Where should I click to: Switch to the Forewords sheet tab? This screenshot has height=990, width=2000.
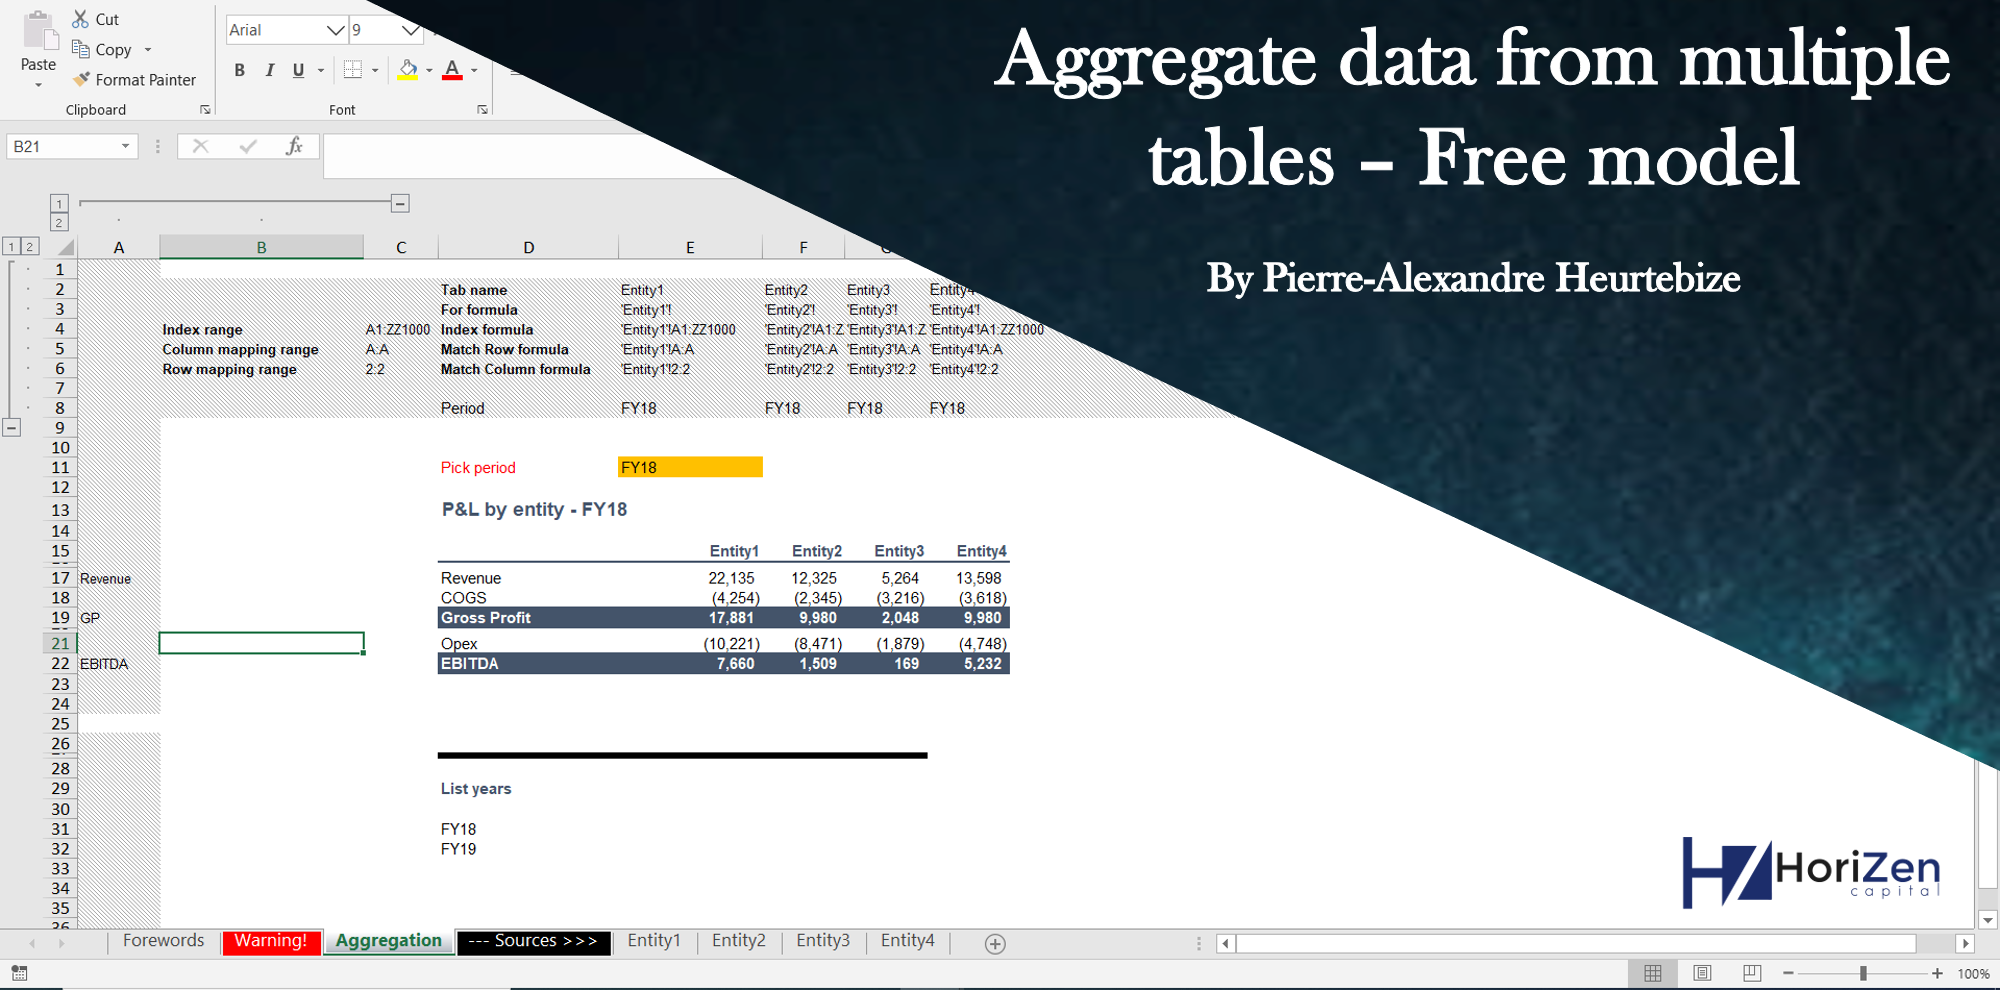pos(163,941)
